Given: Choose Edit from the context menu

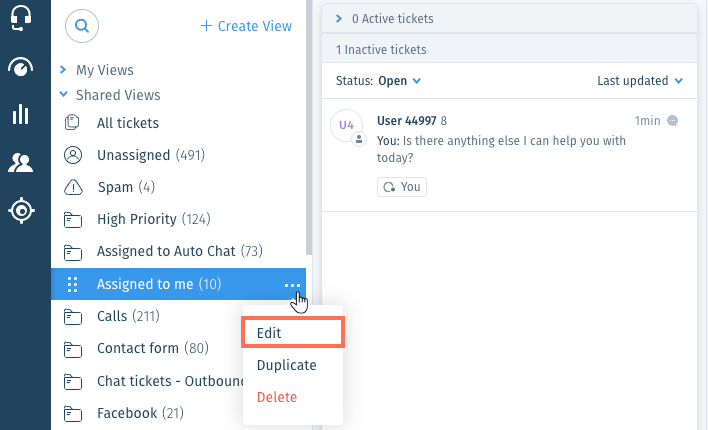Looking at the screenshot, I should (293, 333).
